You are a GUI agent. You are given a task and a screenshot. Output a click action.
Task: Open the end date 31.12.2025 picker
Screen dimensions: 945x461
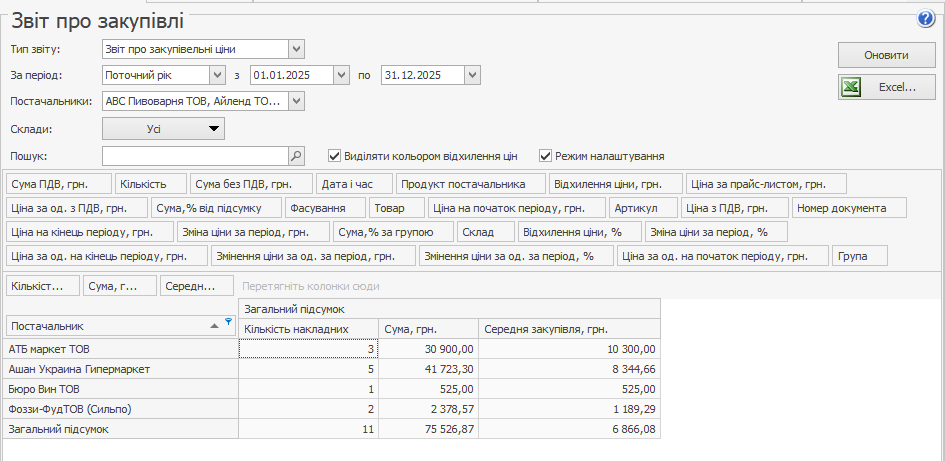[473, 75]
